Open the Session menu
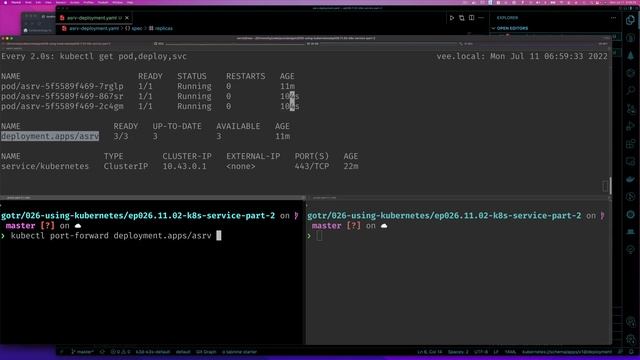This screenshot has width=640, height=360. click(x=61, y=2)
